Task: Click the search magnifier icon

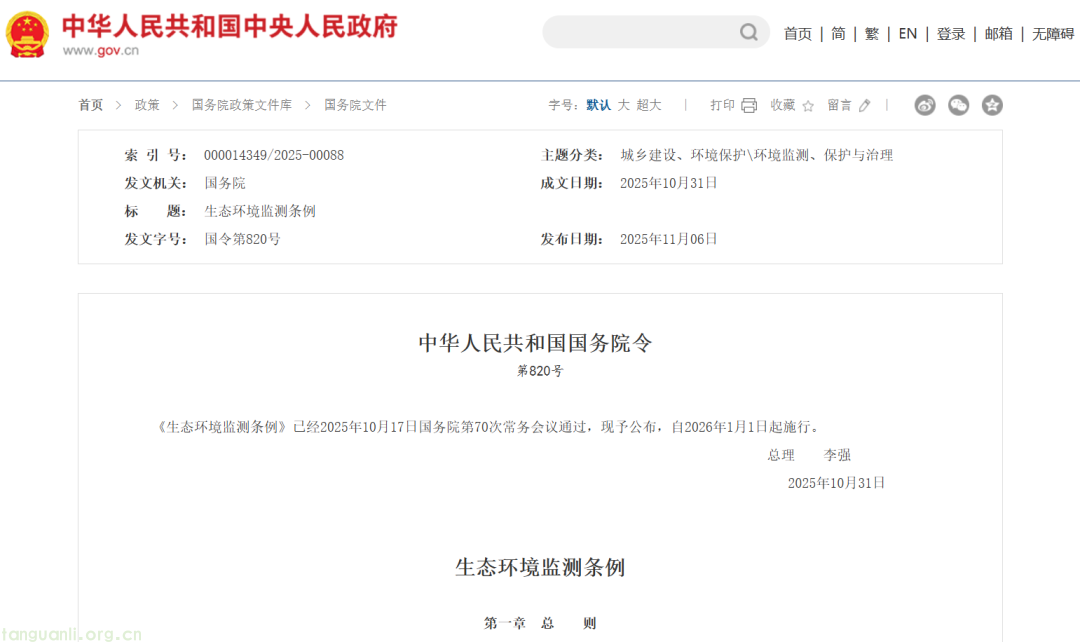Action: 749,33
